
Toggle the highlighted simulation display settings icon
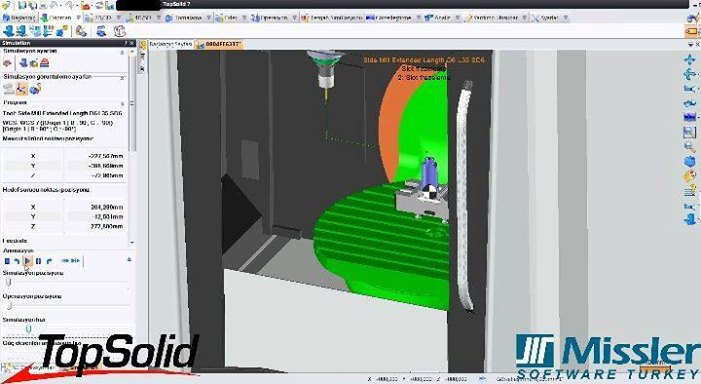[21, 89]
